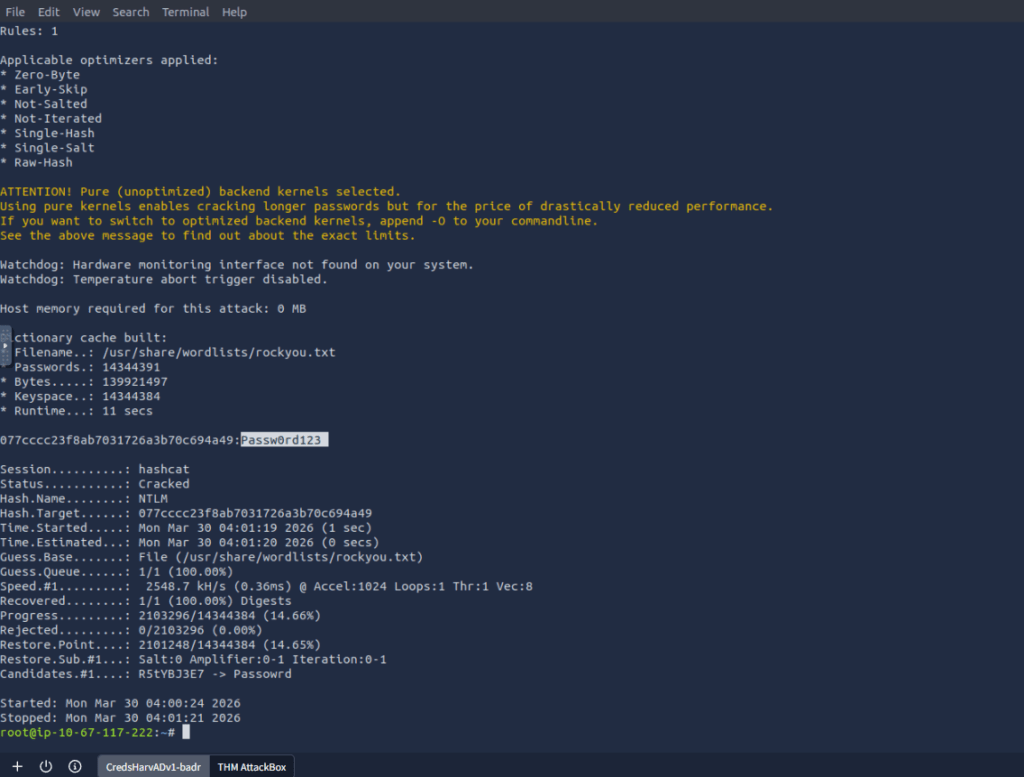The image size is (1024, 777).
Task: Click the Watchdog Temperature abort line
Action: (x=164, y=279)
